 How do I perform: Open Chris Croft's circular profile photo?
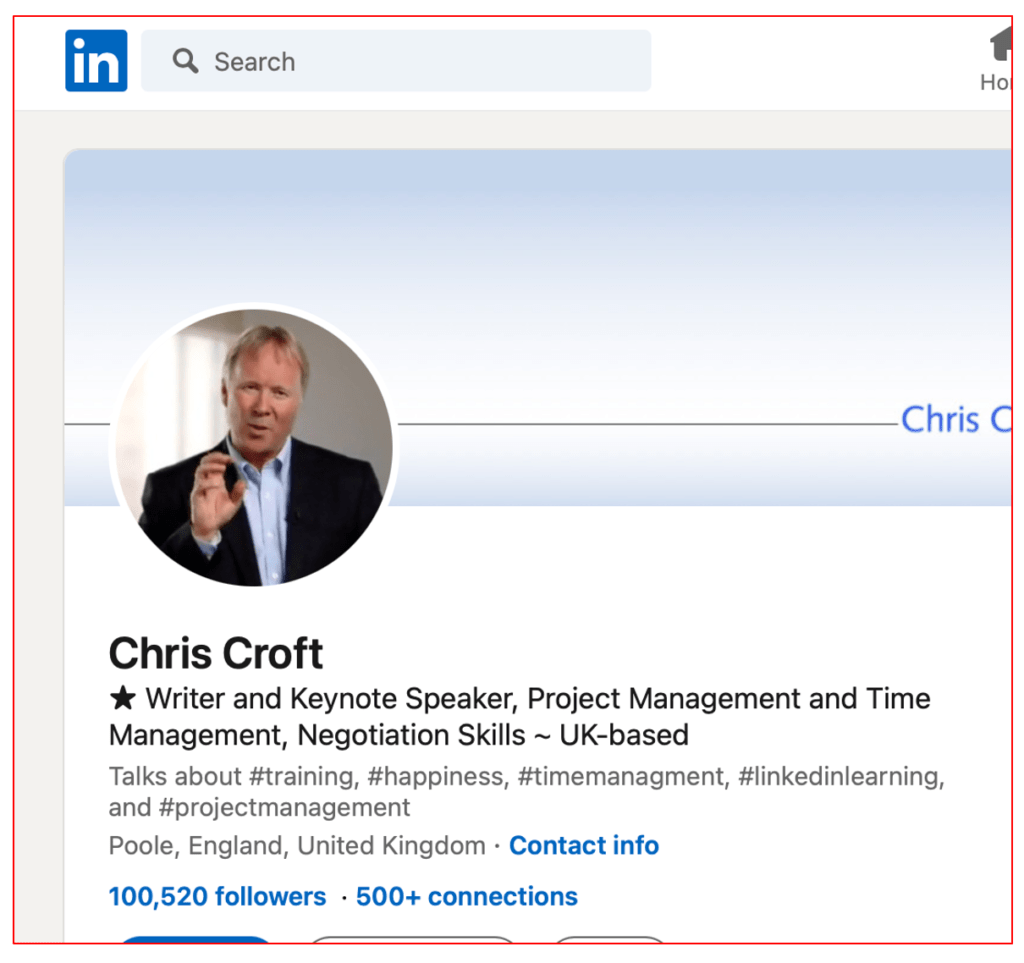tap(255, 446)
